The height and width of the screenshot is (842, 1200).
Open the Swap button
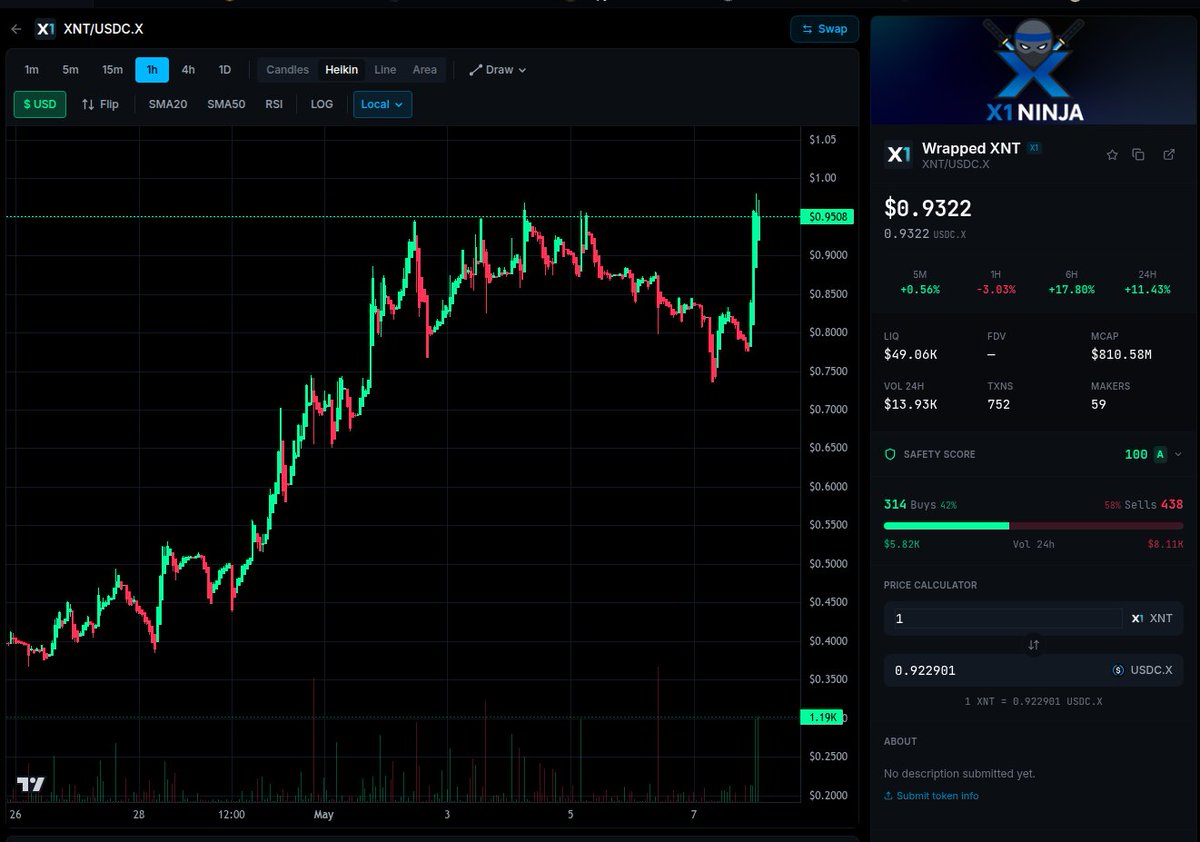(x=824, y=29)
